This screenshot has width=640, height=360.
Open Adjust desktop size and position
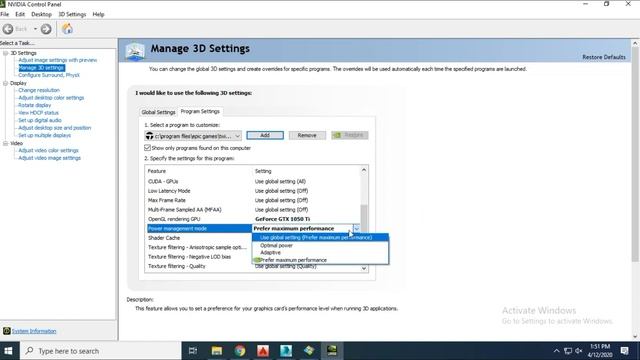[55, 128]
